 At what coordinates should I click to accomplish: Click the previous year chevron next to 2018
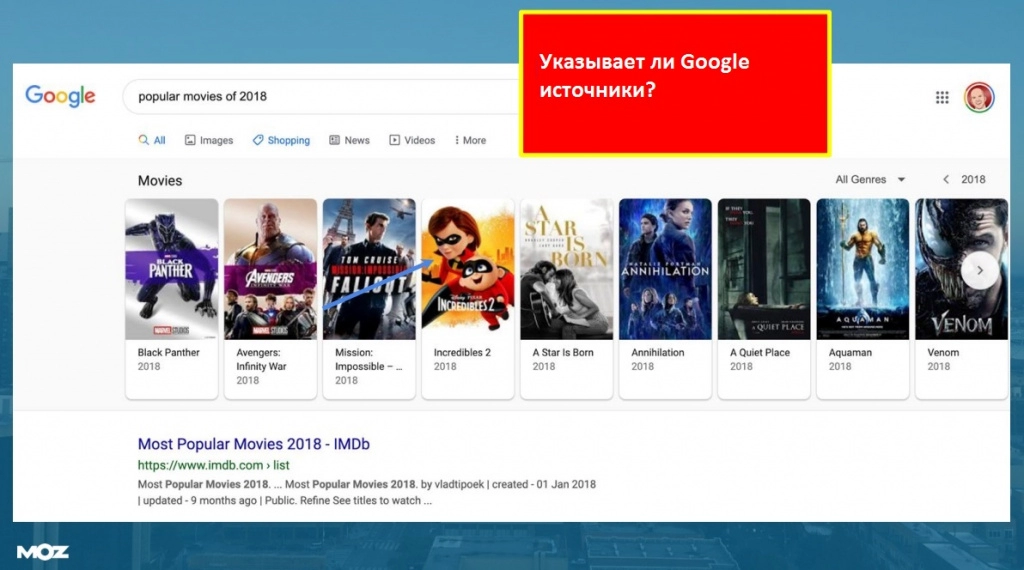[946, 180]
